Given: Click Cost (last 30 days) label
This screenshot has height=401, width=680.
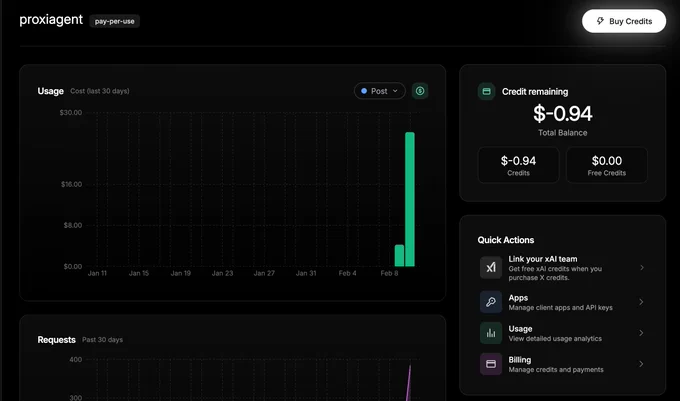Looking at the screenshot, I should tap(100, 91).
